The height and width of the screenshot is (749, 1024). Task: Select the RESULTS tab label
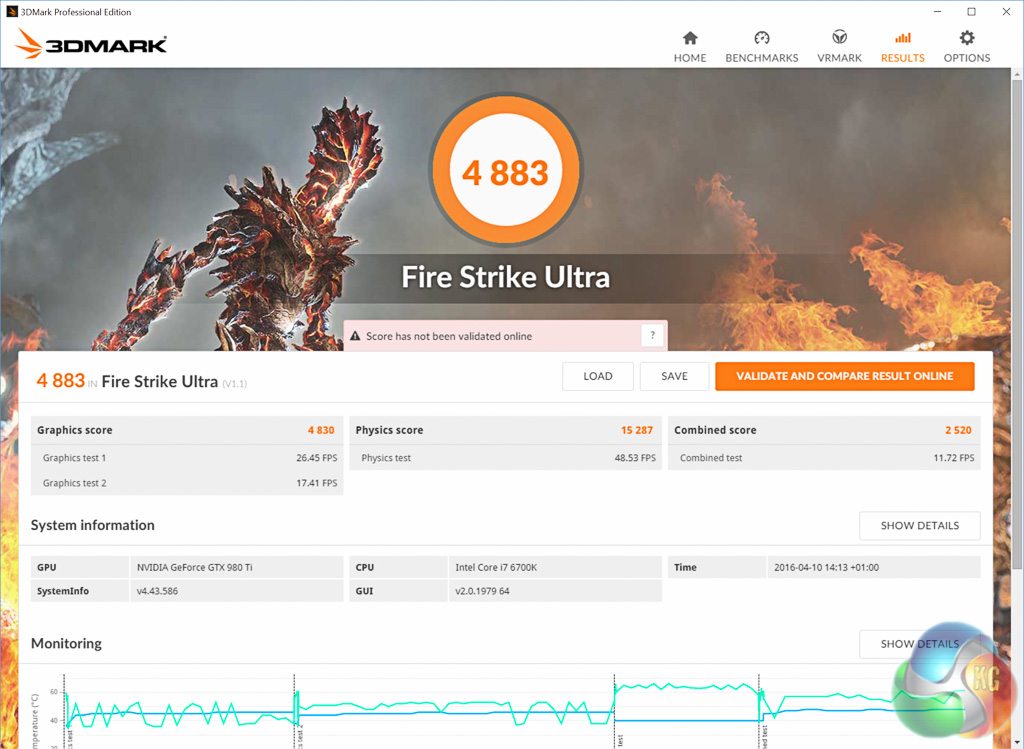click(903, 57)
